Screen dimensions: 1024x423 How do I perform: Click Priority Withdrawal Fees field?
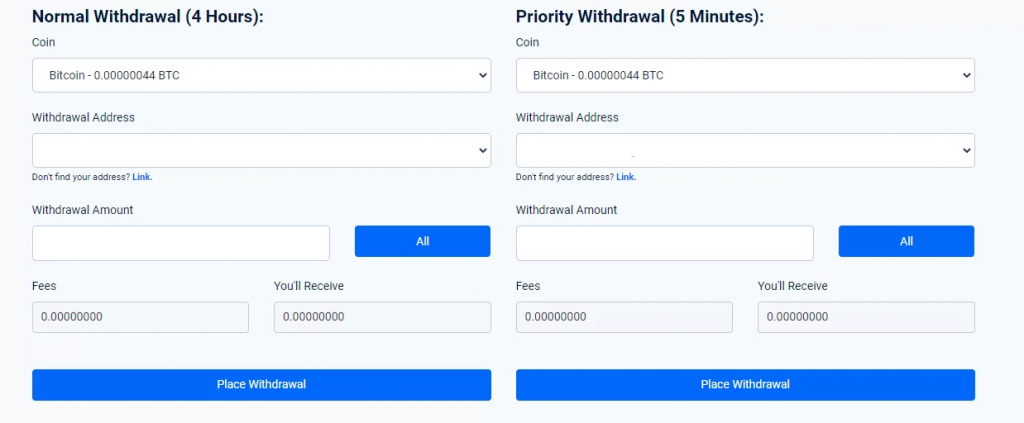[x=624, y=317]
